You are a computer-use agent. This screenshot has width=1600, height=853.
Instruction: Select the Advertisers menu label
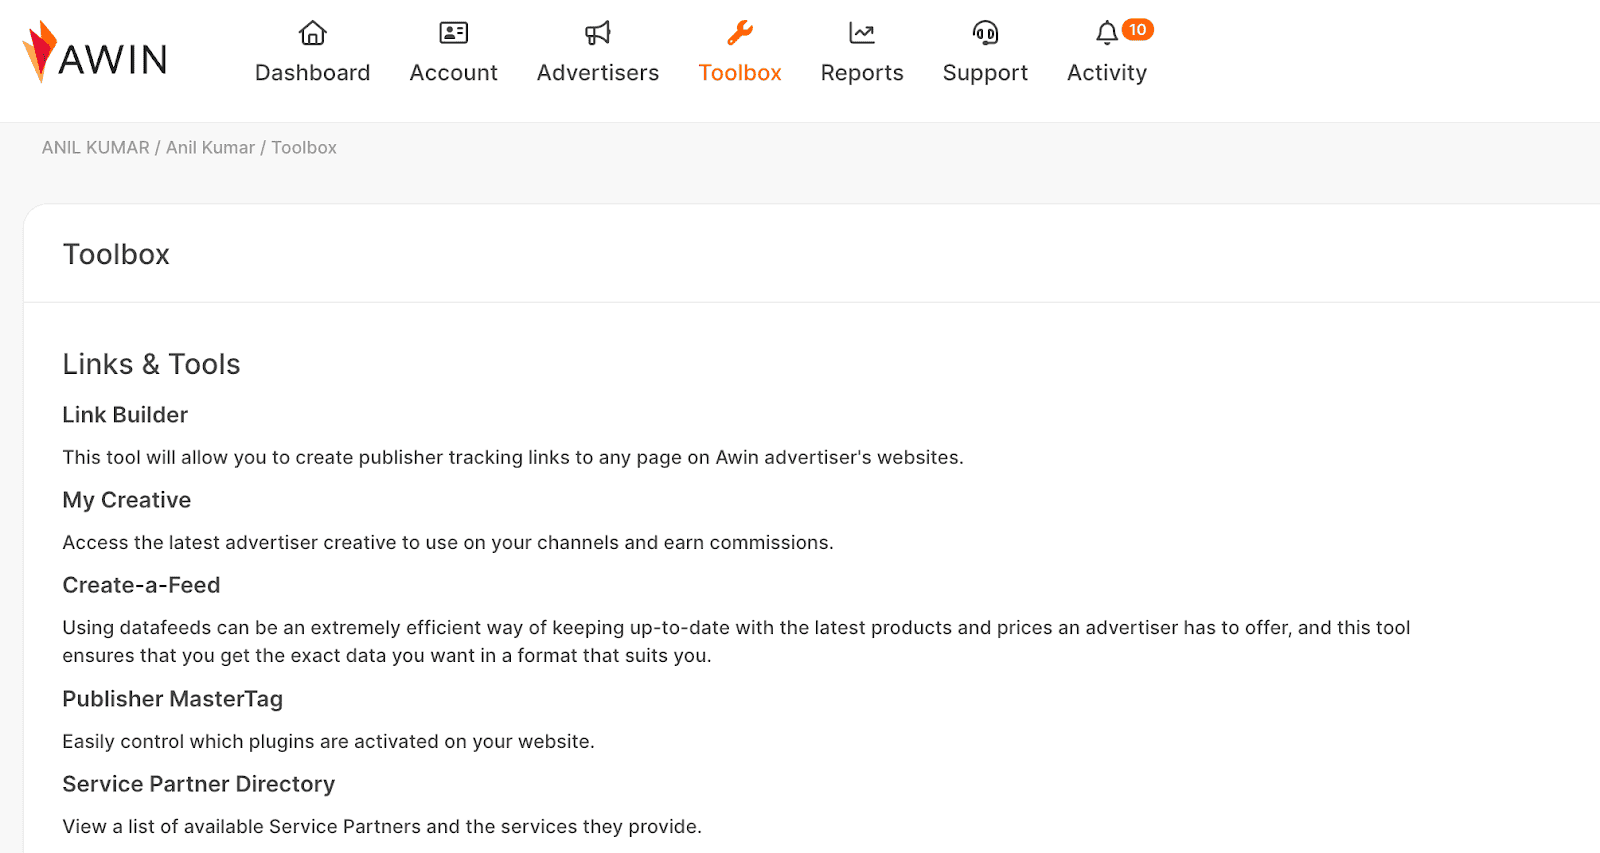(x=598, y=73)
